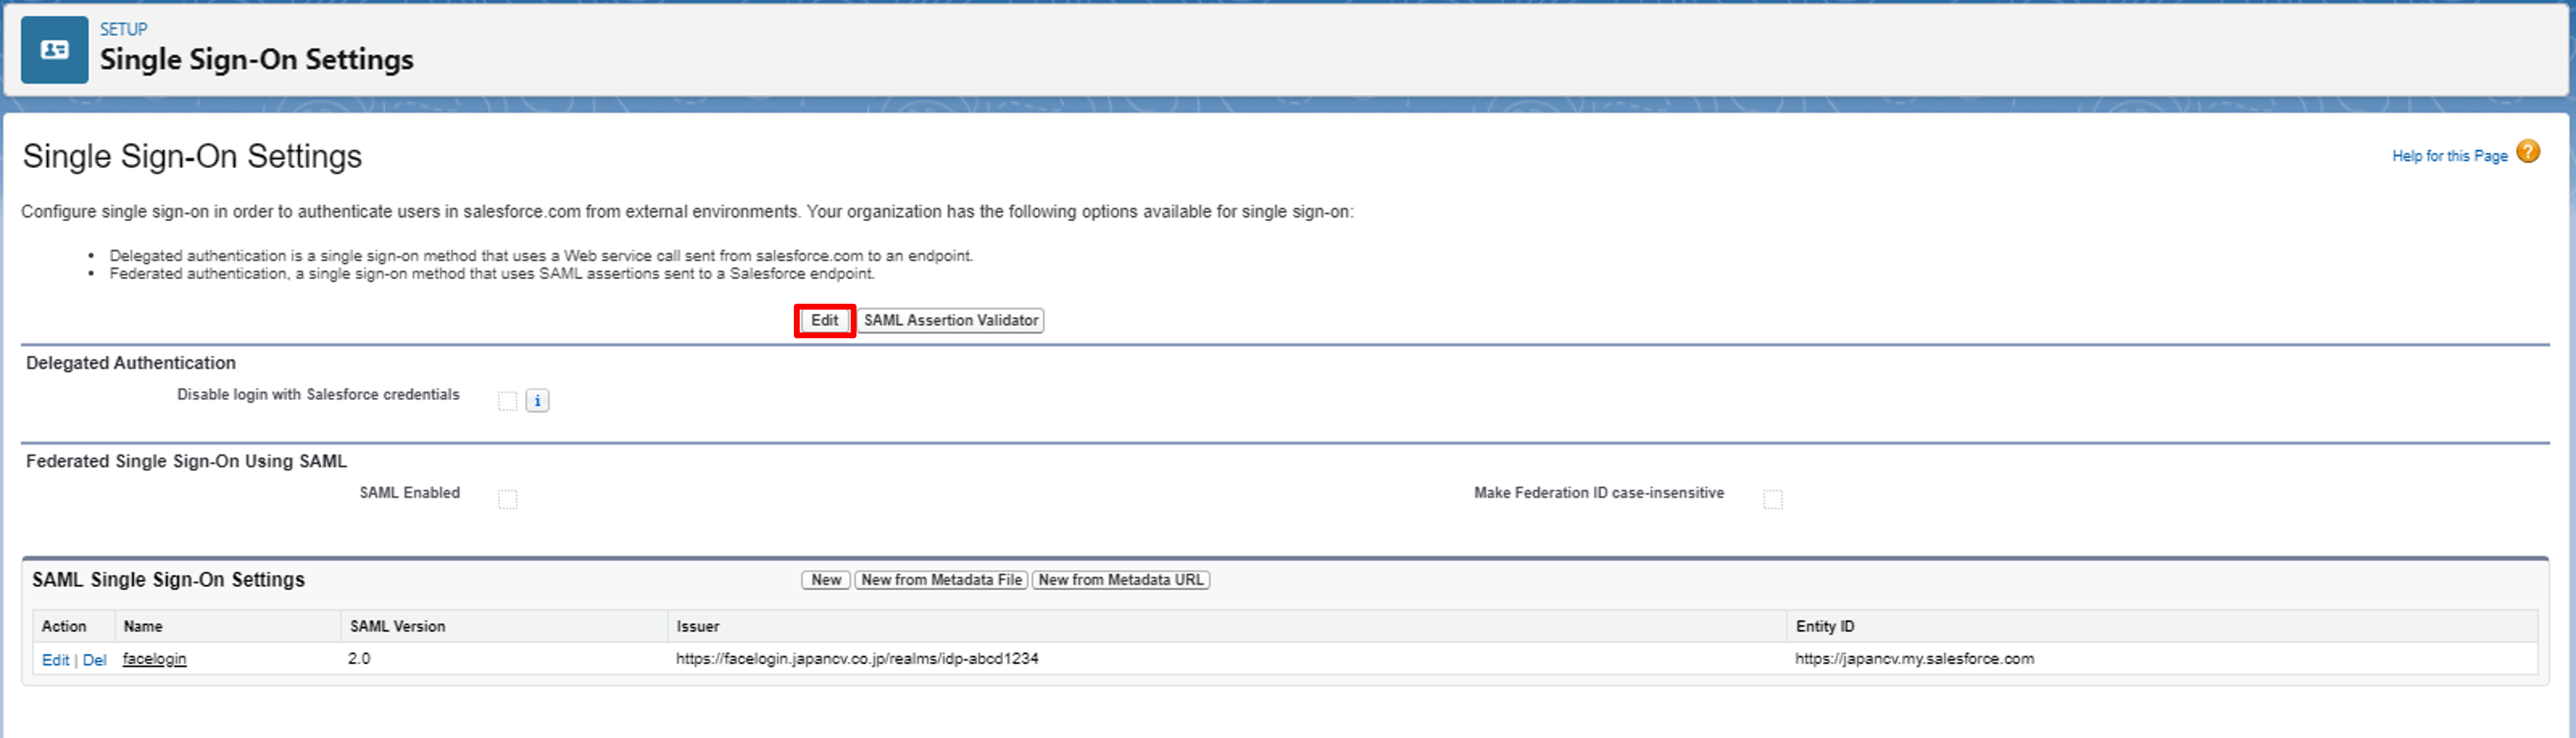Click the Make Federation ID case-insensitive label
This screenshot has height=738, width=2576.
(1598, 493)
